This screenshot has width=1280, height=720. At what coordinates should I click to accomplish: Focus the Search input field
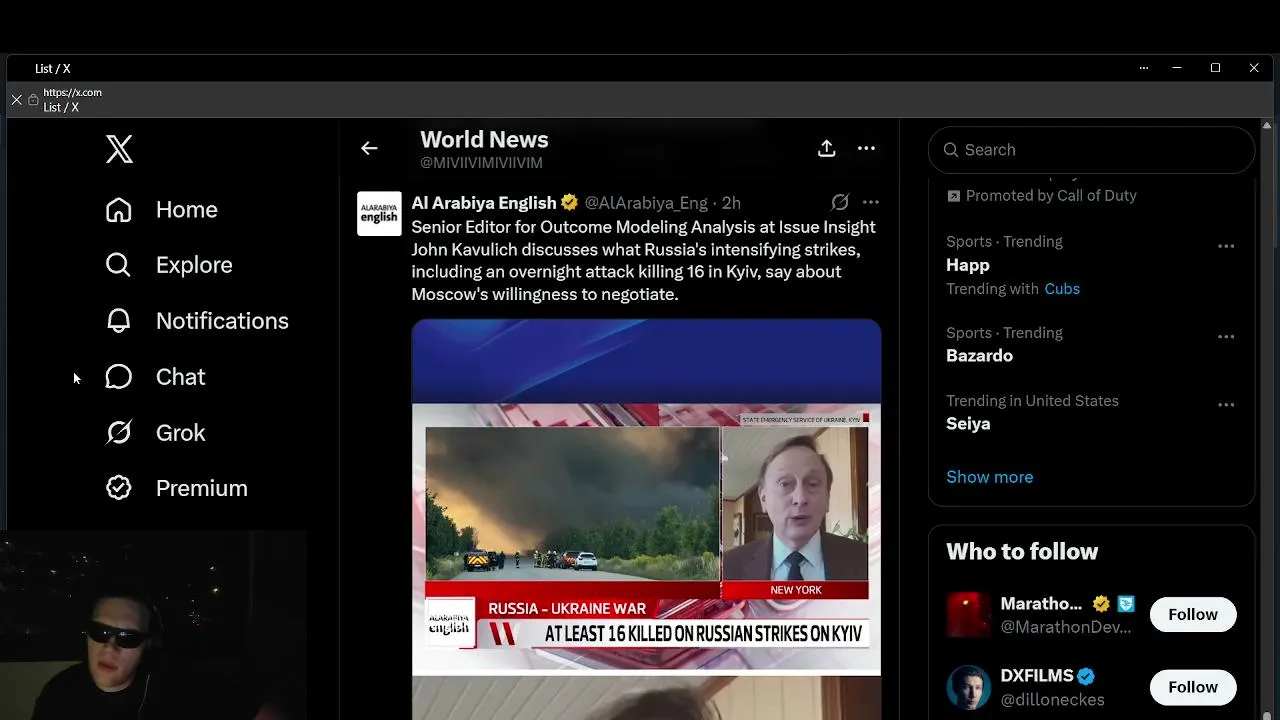coord(1091,150)
